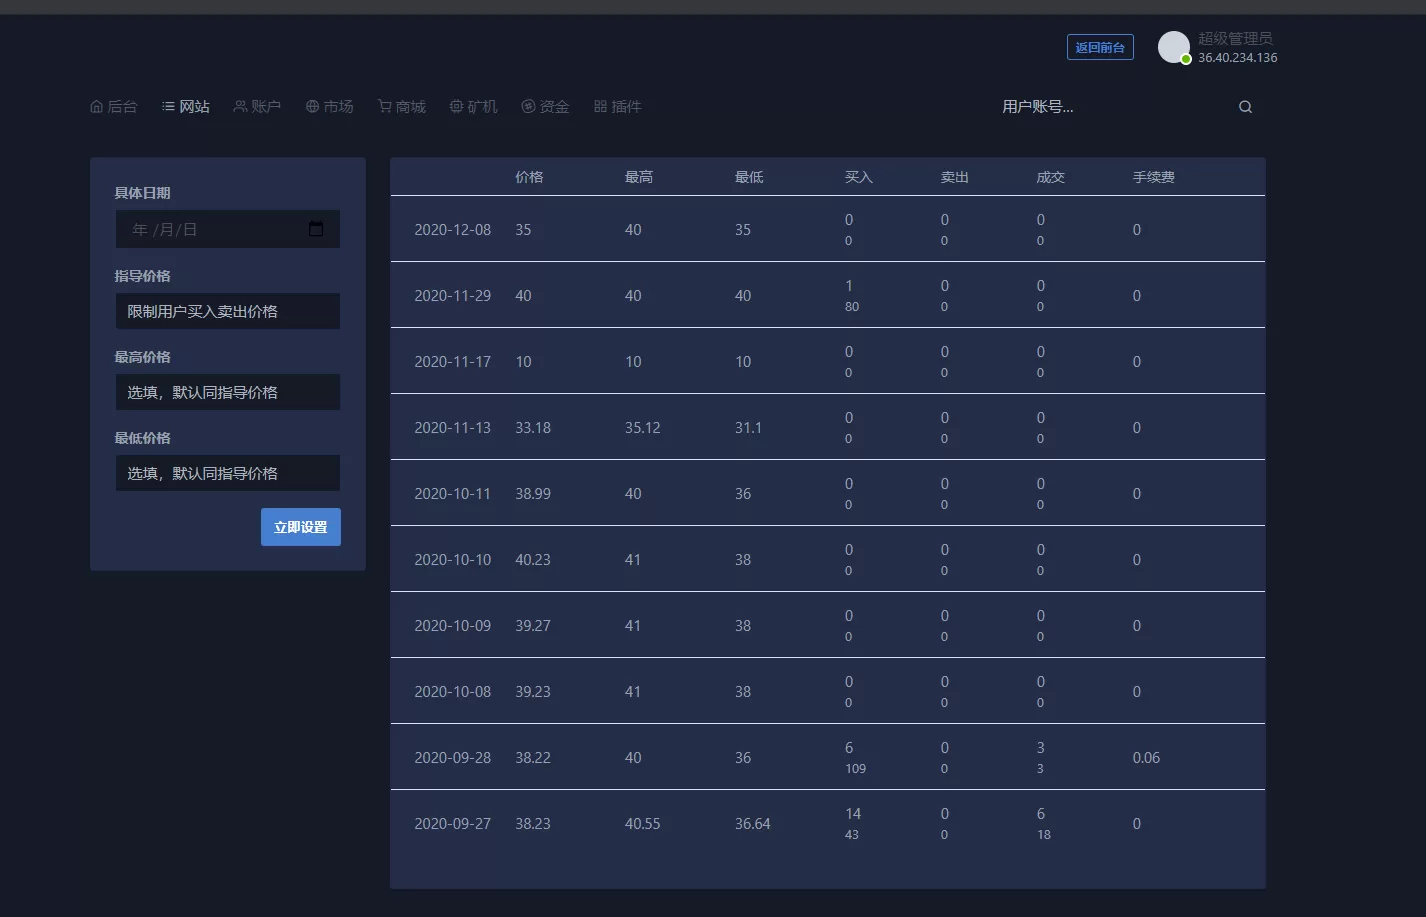The image size is (1426, 917).
Task: Click the 返回前台 button
Action: (1100, 47)
